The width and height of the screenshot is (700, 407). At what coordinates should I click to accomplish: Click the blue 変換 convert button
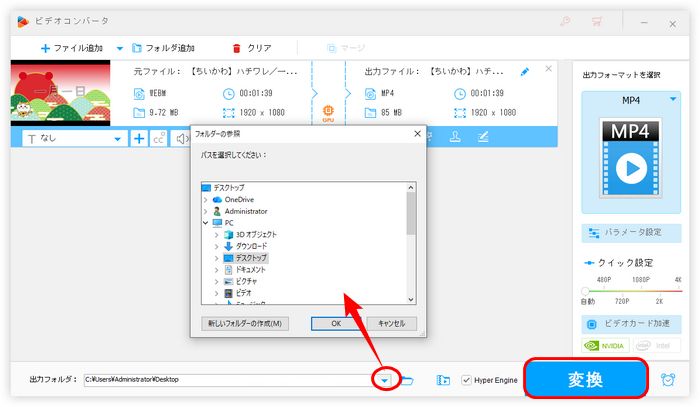(586, 379)
